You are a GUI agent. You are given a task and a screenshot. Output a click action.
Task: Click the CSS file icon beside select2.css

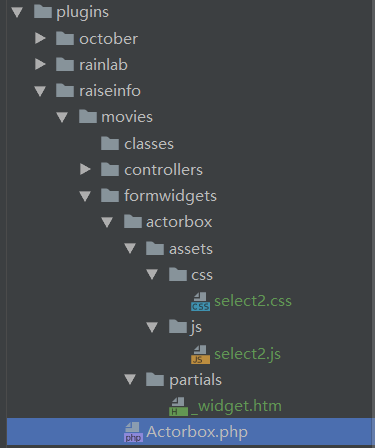click(x=200, y=302)
